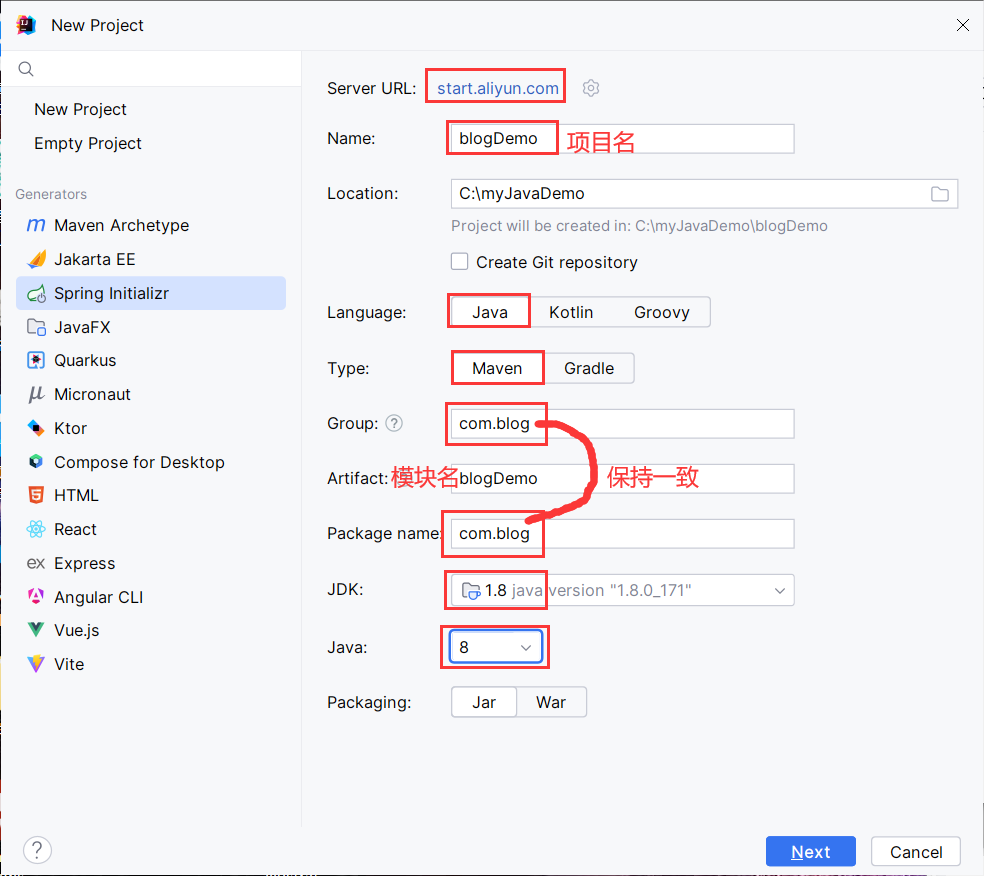Select Vite generator entry
The width and height of the screenshot is (984, 876).
(151, 664)
